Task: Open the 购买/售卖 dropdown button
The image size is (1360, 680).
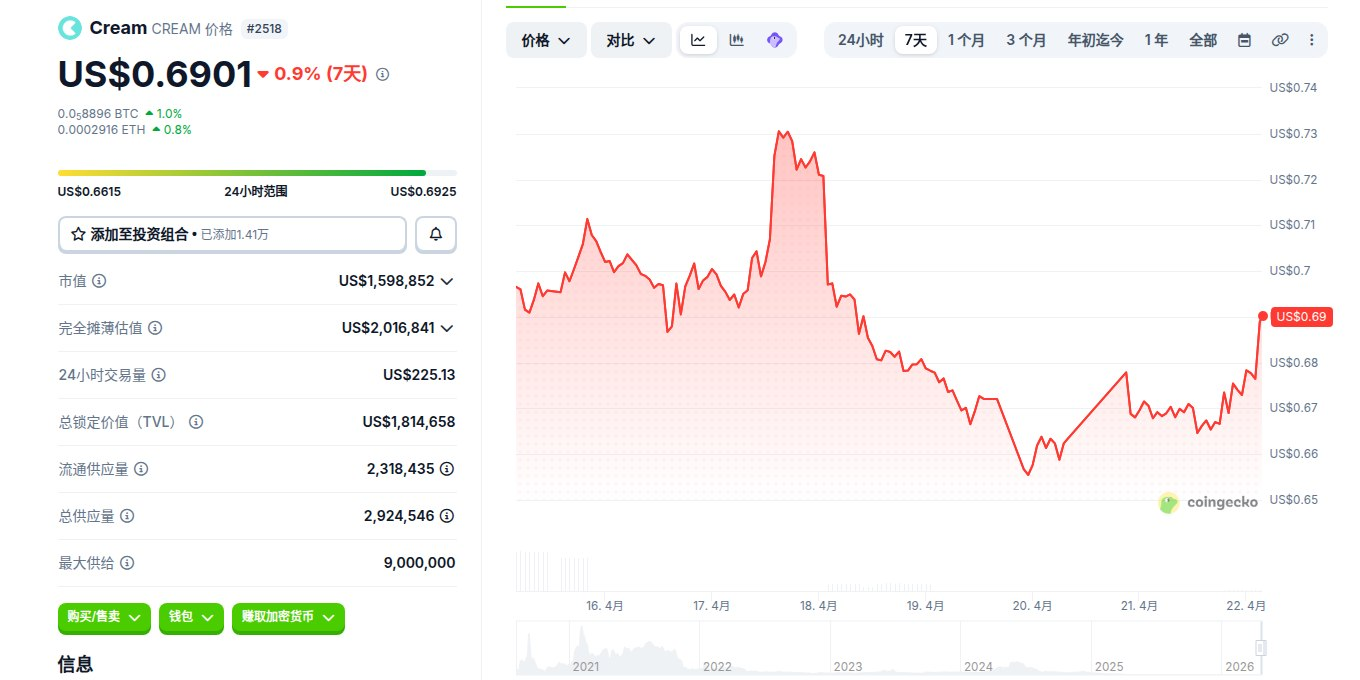Action: 104,617
